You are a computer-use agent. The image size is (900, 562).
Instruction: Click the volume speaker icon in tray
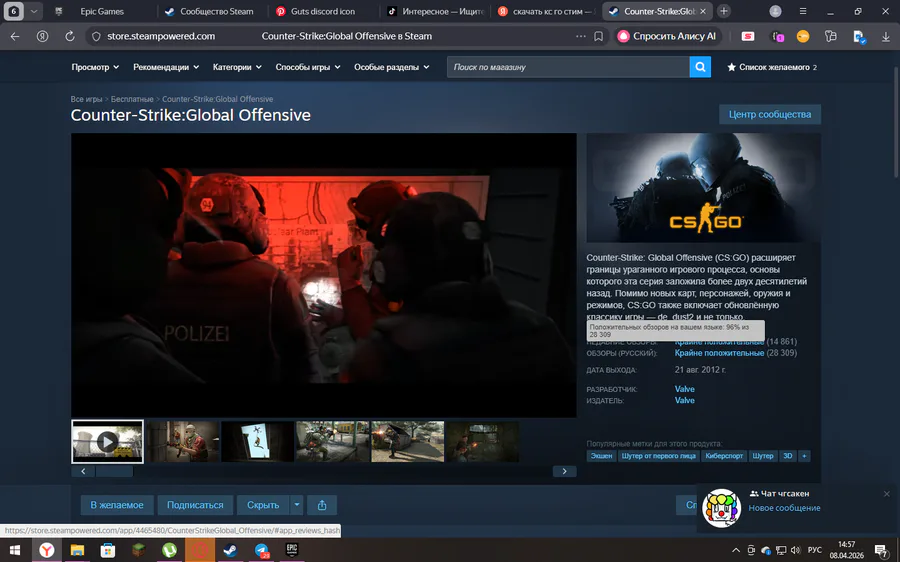click(795, 550)
